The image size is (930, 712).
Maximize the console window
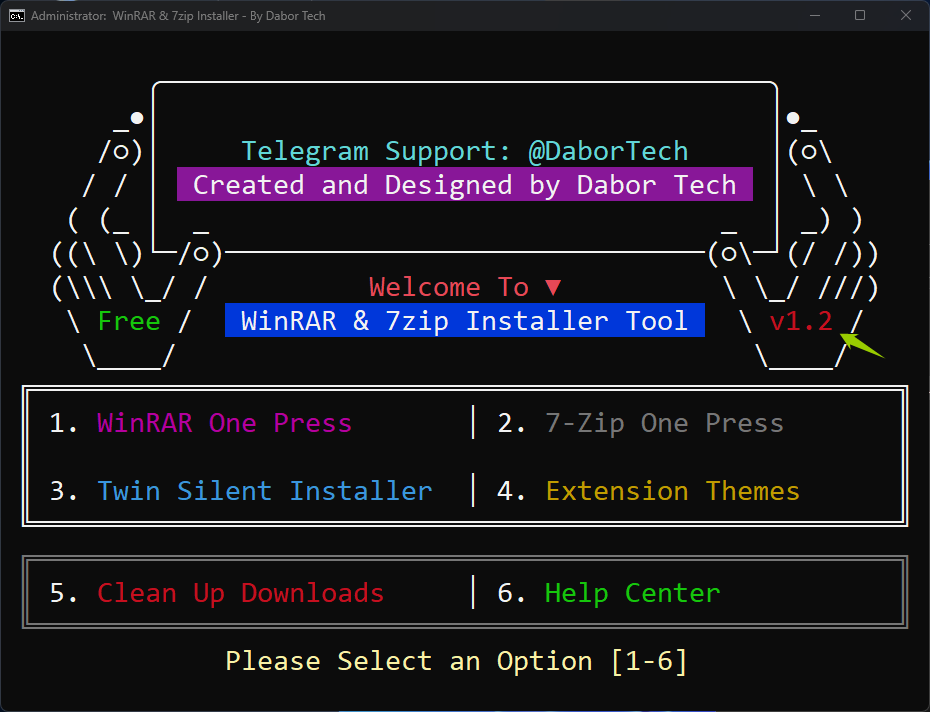point(860,16)
